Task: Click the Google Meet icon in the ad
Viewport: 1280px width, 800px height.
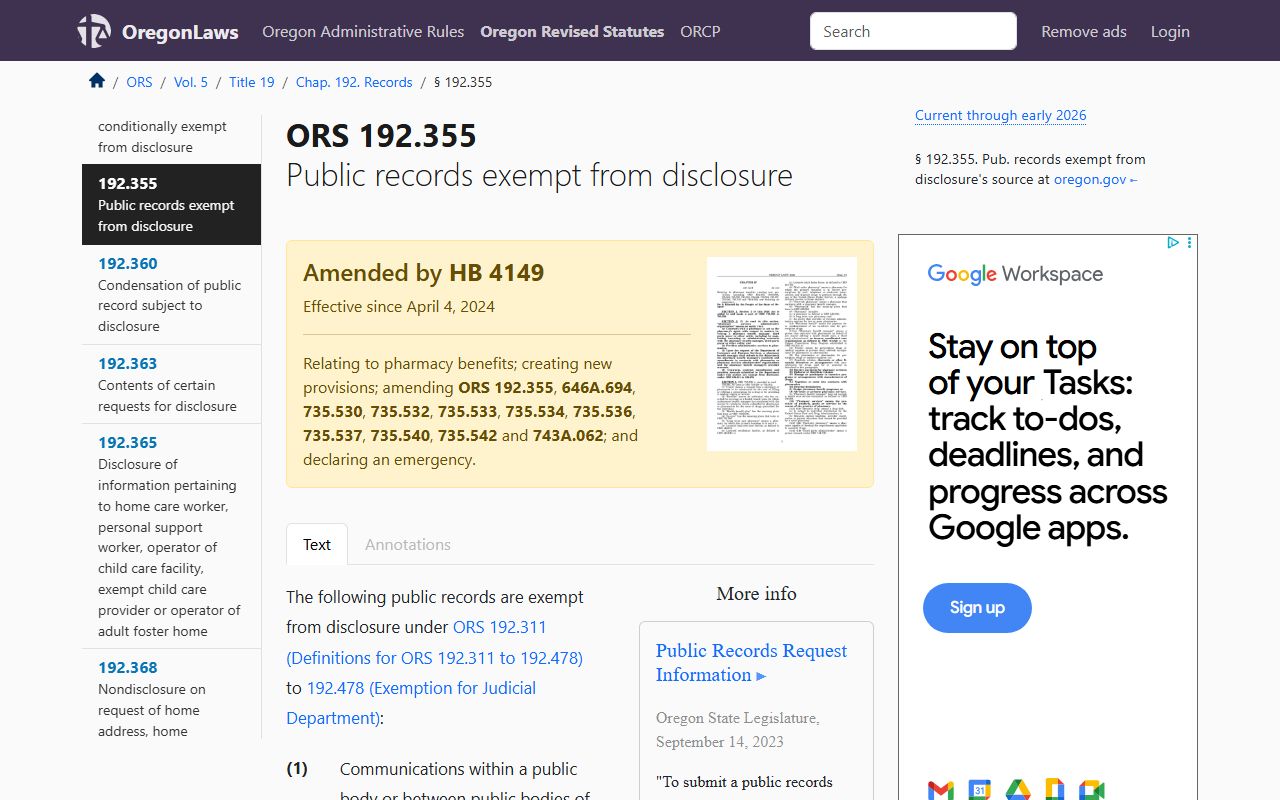Action: coord(1091,790)
